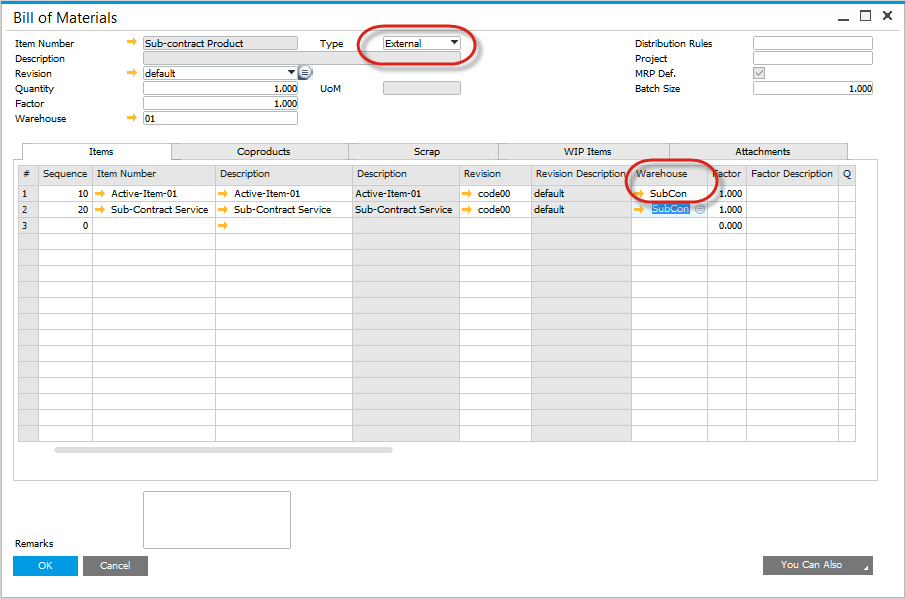Screen dimensions: 906x599
Task: Open Active-Item-01 item number link arrow in row 1
Action: pyautogui.click(x=100, y=194)
